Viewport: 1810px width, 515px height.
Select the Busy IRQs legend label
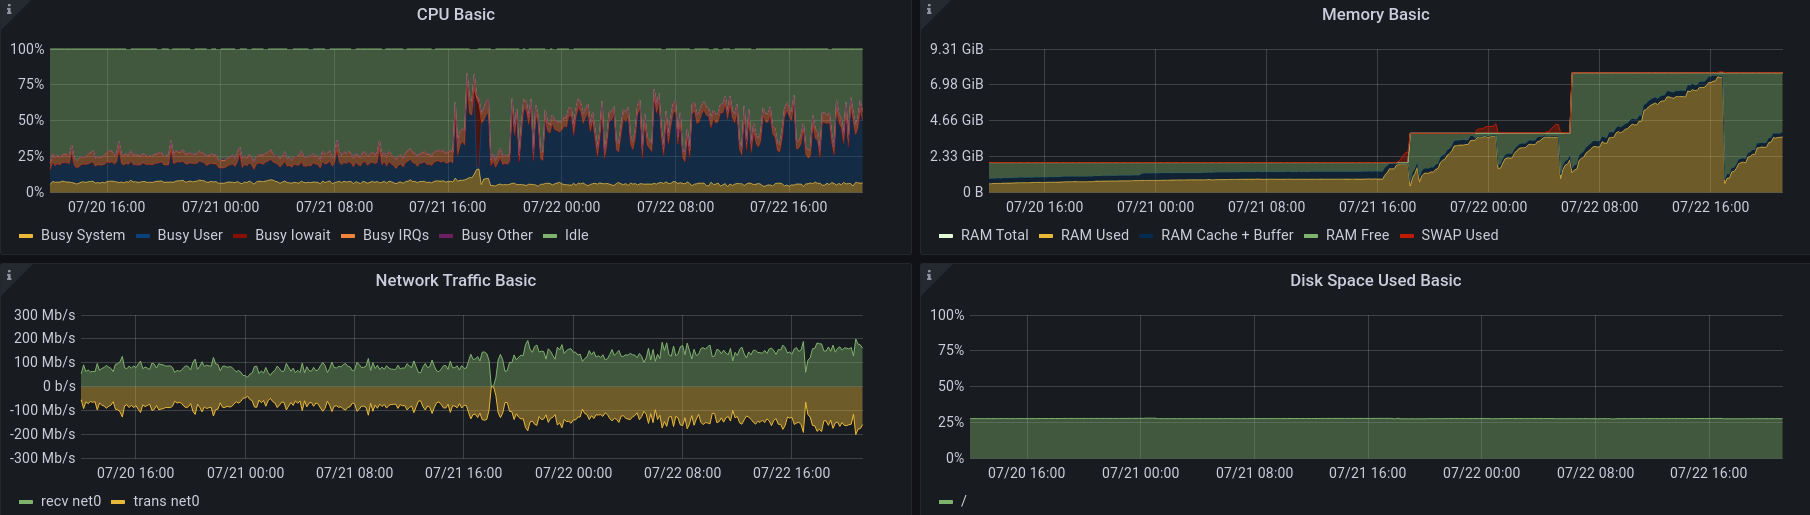coord(395,235)
